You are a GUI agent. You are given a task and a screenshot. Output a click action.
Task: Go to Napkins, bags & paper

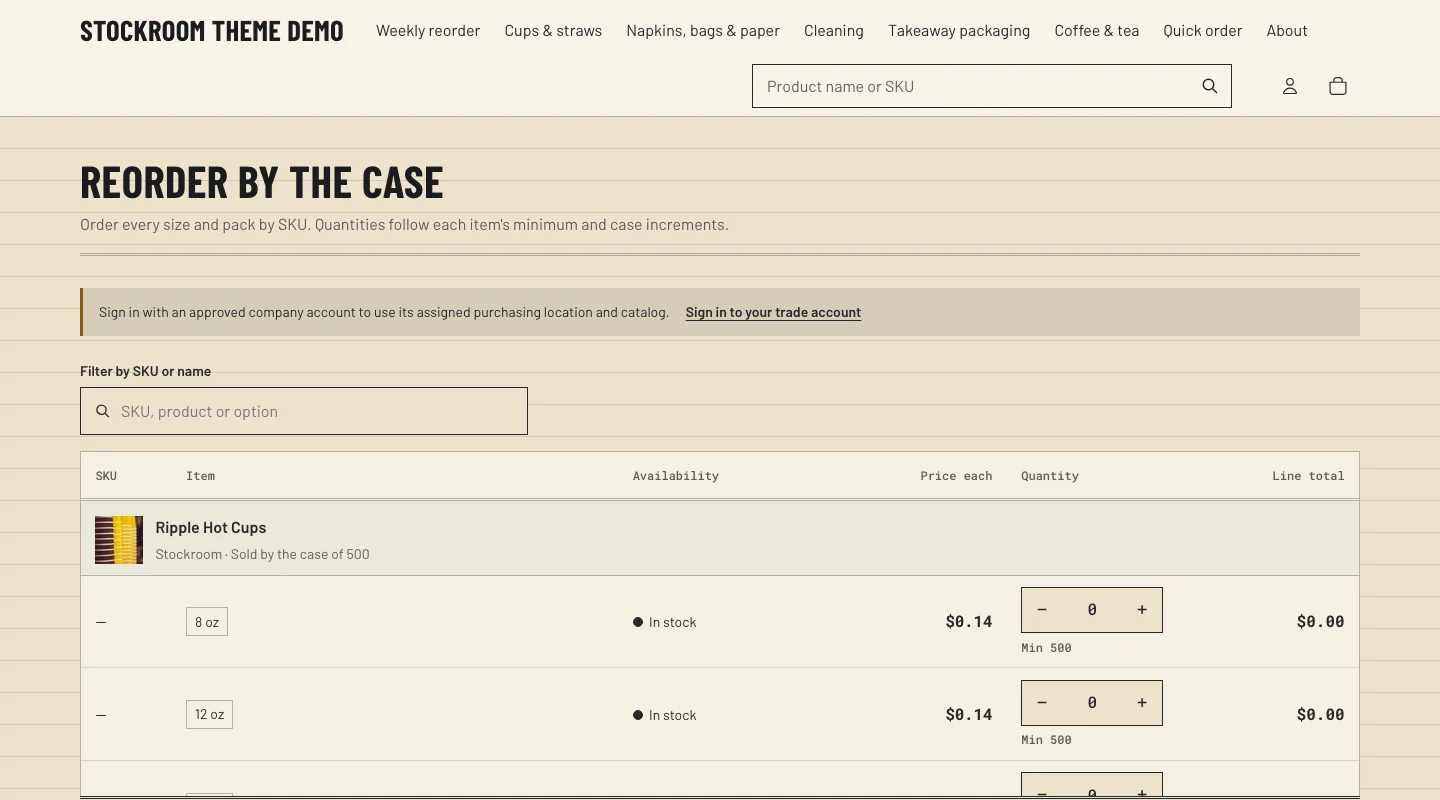(x=703, y=31)
